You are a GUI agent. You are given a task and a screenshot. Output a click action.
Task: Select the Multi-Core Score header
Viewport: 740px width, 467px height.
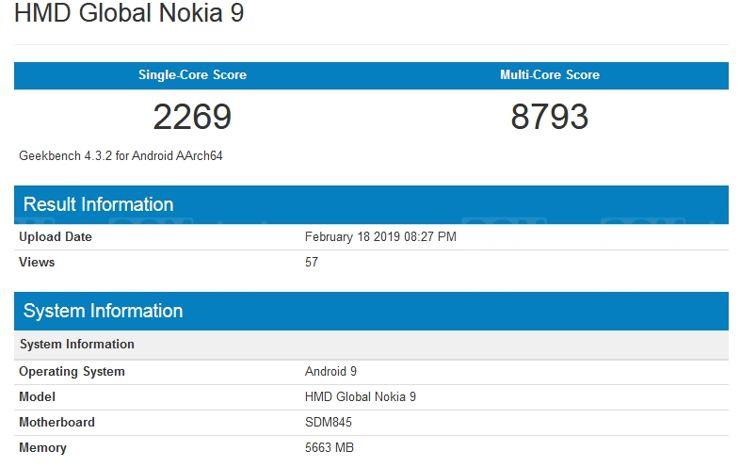point(550,75)
